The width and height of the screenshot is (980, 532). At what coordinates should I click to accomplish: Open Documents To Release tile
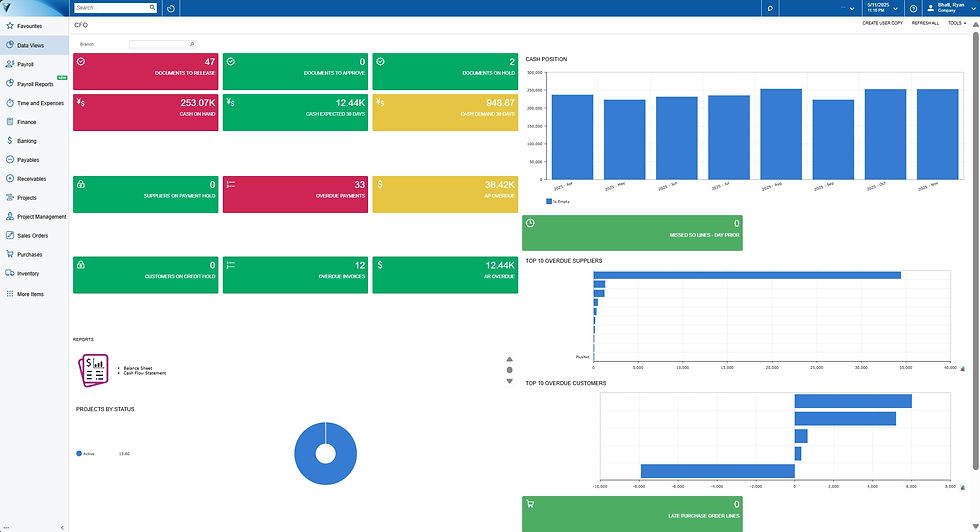point(146,71)
